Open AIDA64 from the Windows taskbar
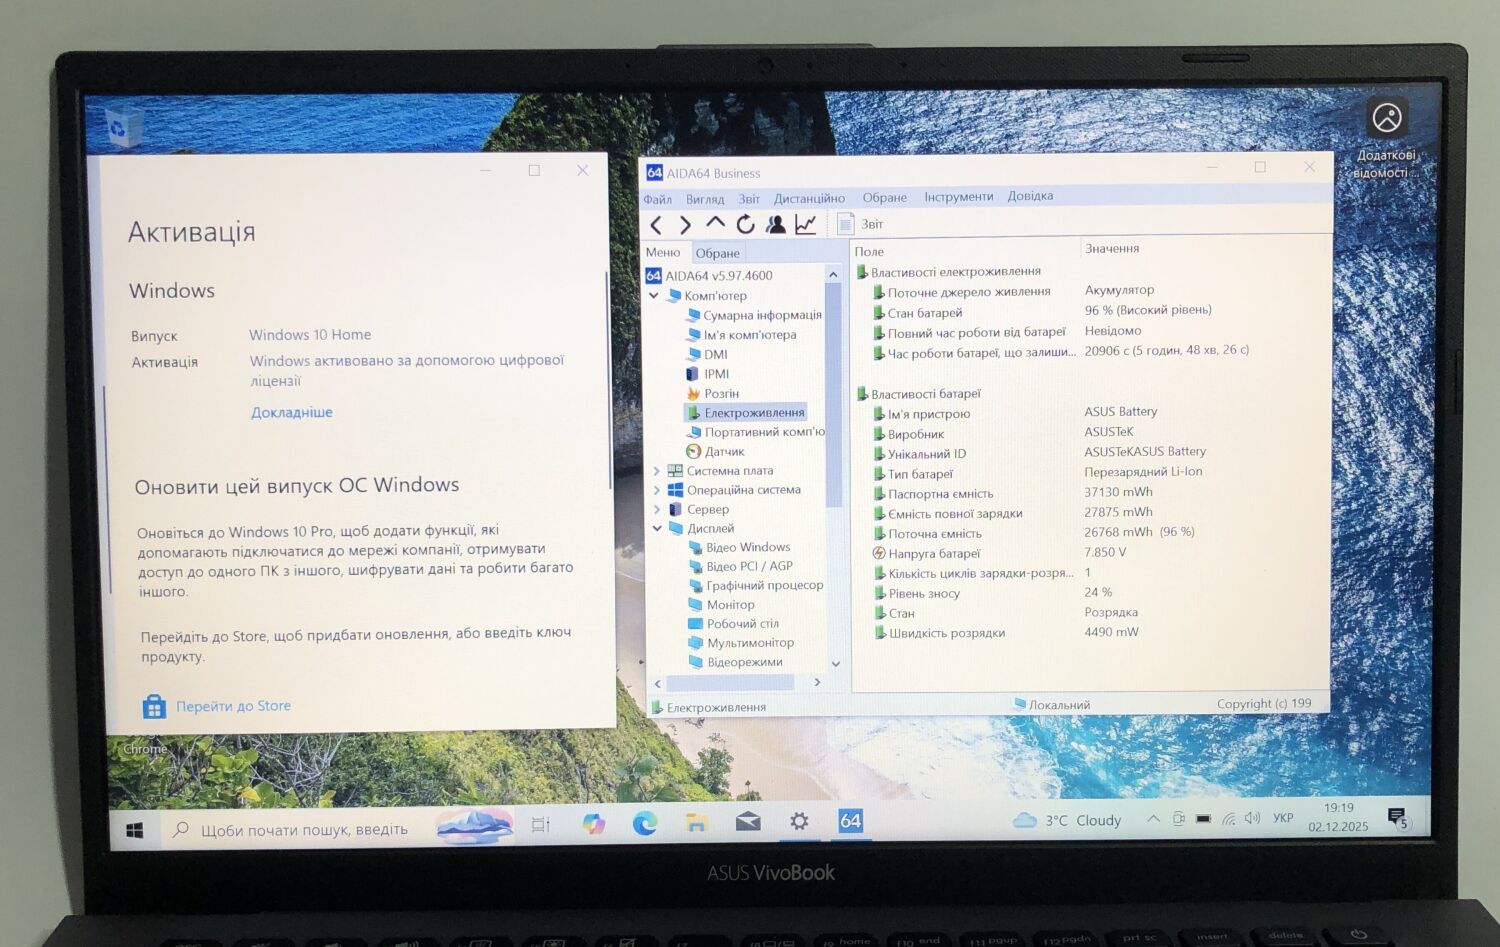 tap(850, 821)
